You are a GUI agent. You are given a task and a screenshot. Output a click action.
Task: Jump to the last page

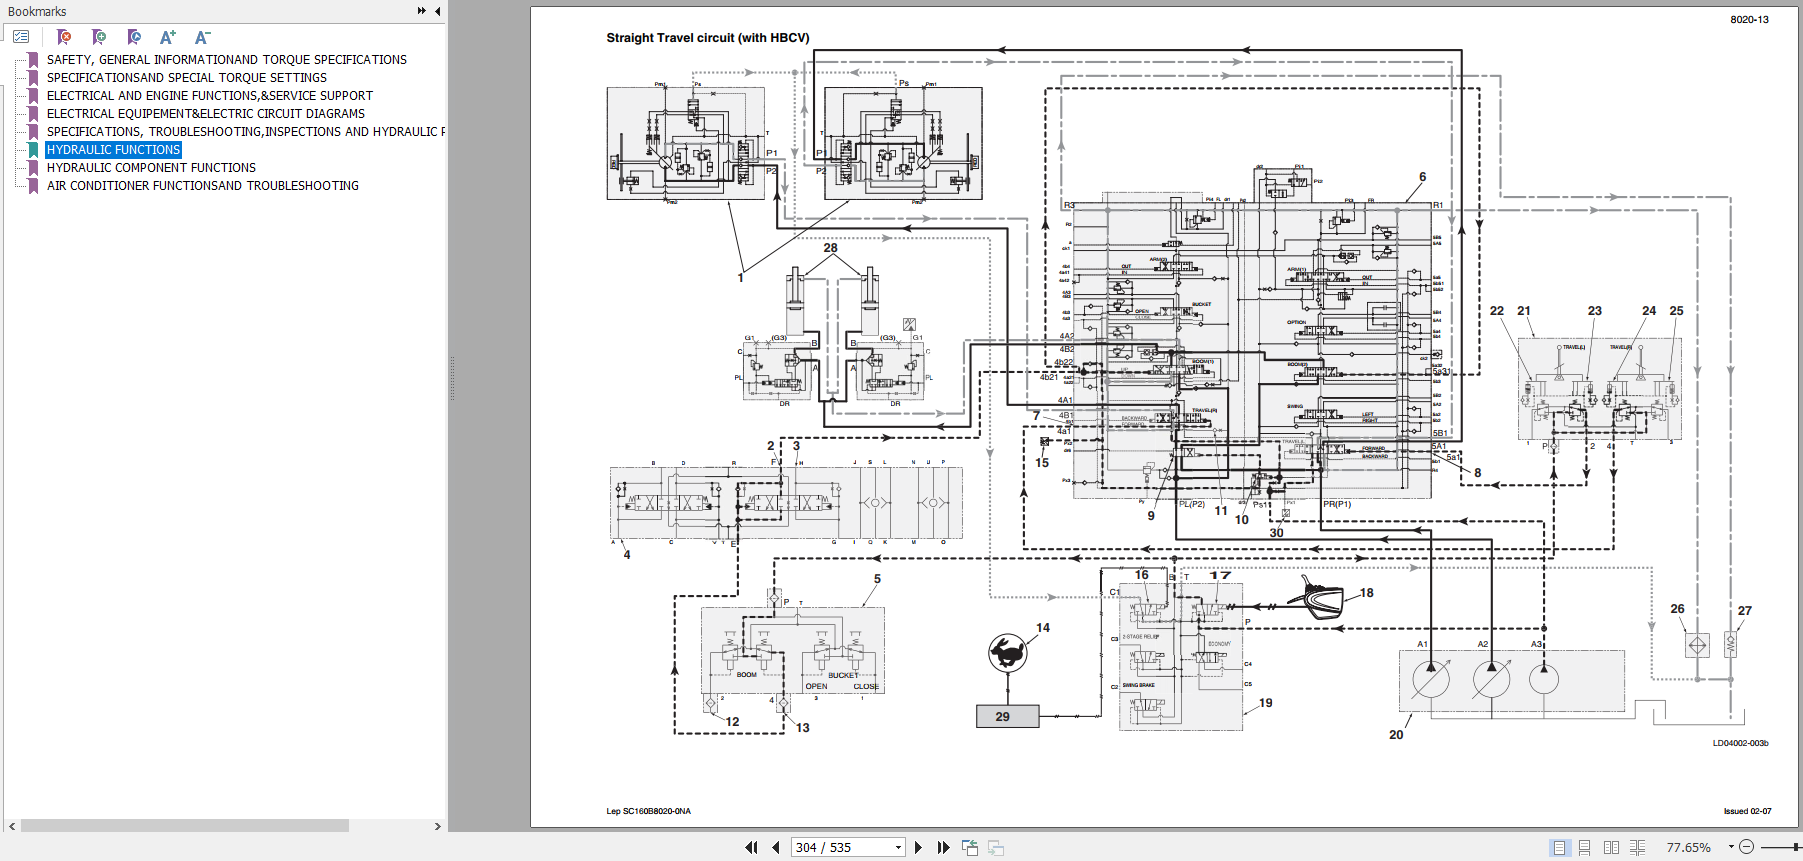pos(943,847)
